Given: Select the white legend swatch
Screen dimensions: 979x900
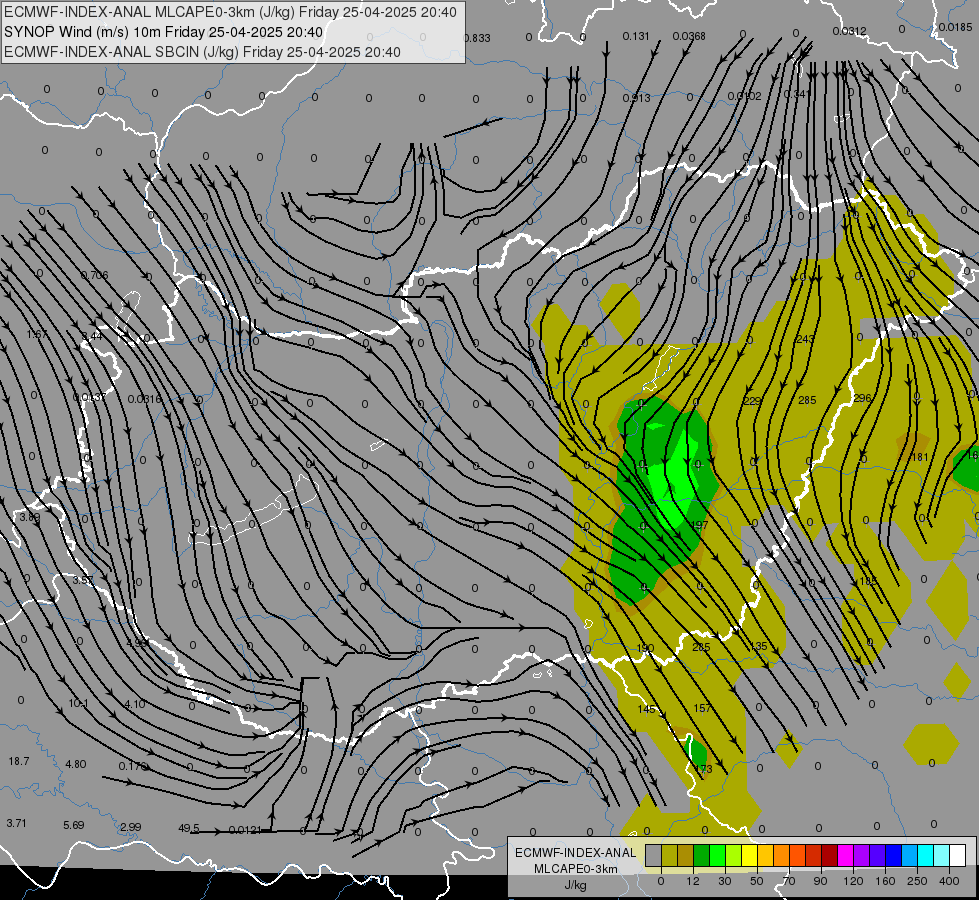Looking at the screenshot, I should tap(957, 855).
